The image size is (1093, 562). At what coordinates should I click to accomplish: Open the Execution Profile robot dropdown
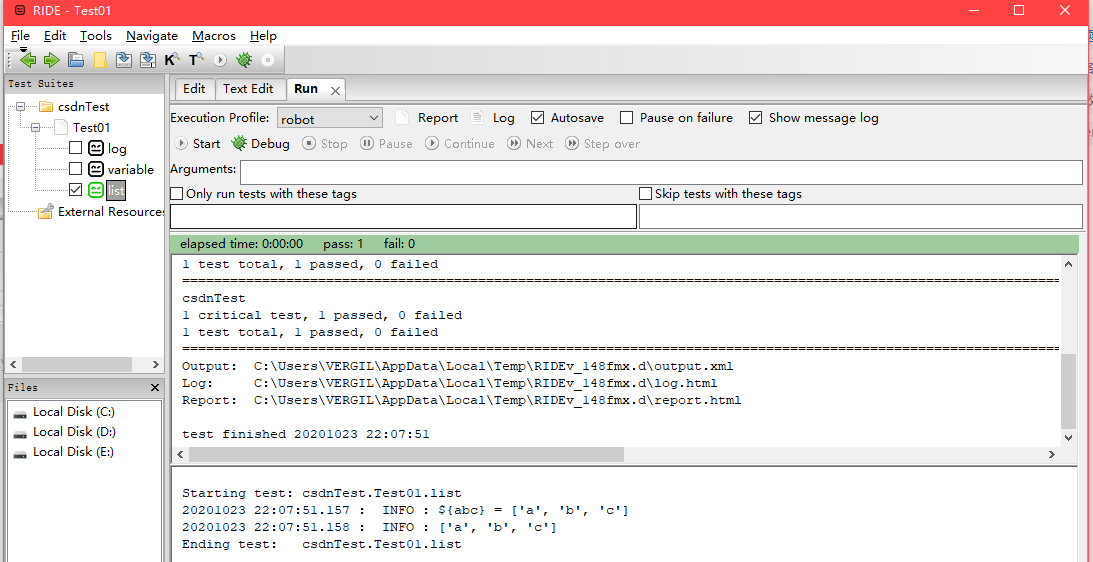(330, 118)
